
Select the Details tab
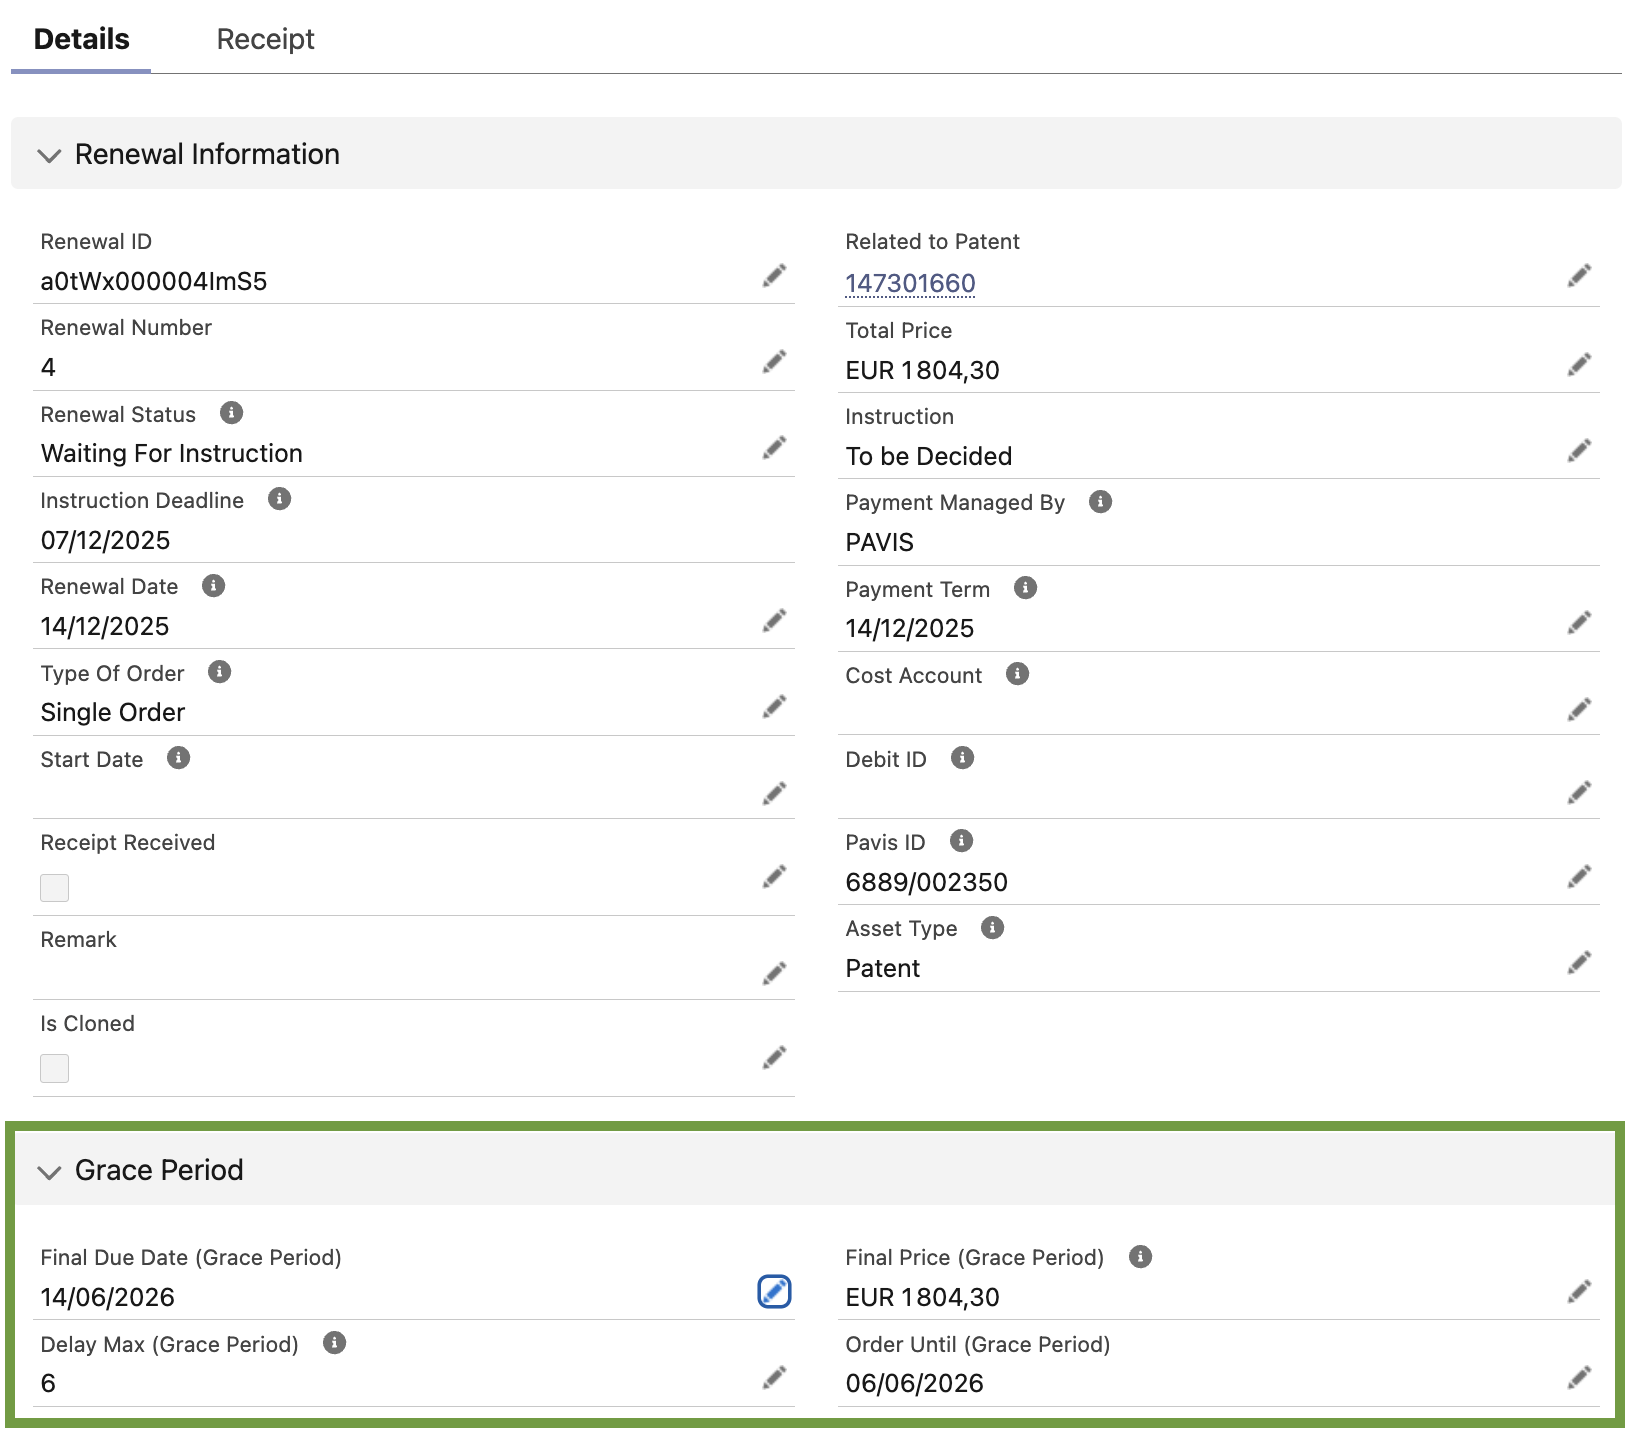coord(82,39)
